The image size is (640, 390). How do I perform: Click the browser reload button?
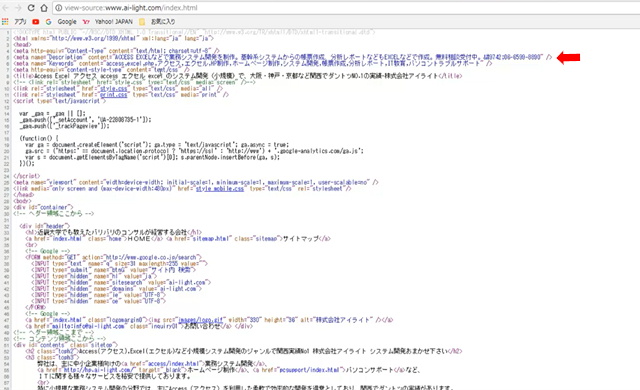click(x=31, y=8)
